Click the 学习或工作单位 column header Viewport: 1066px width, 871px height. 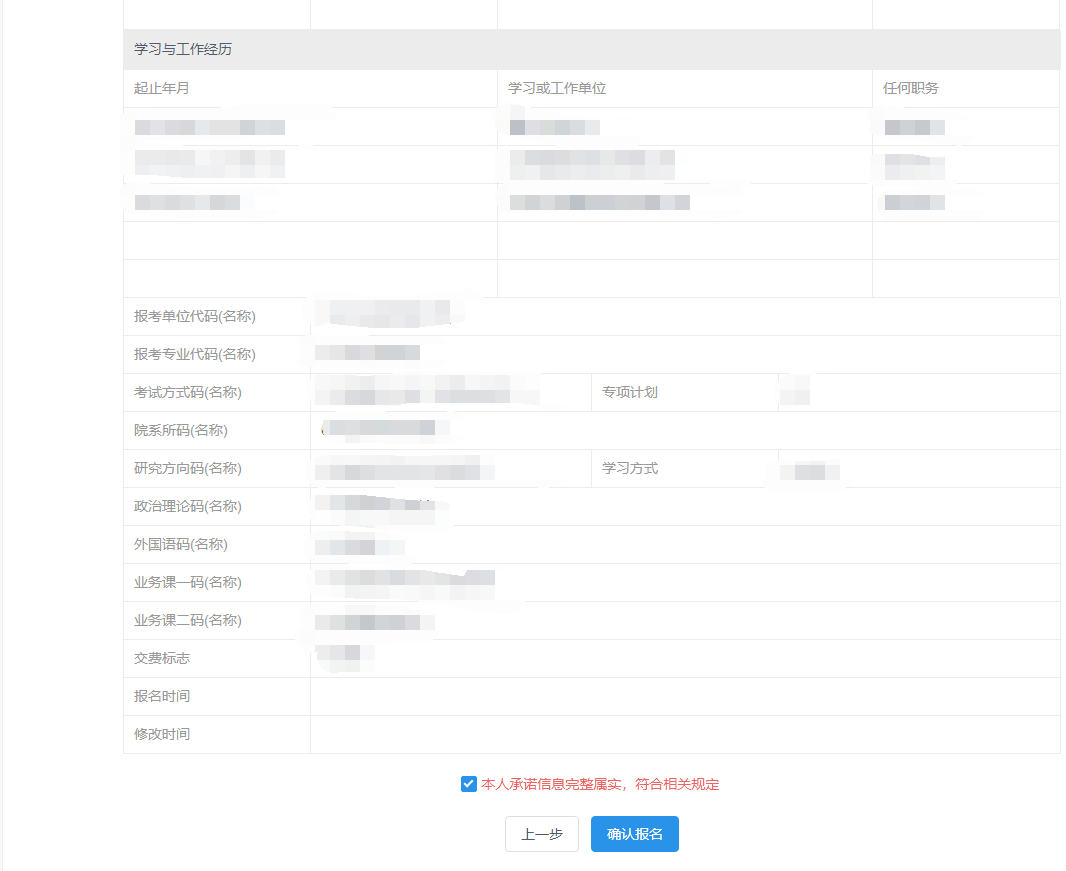[557, 88]
